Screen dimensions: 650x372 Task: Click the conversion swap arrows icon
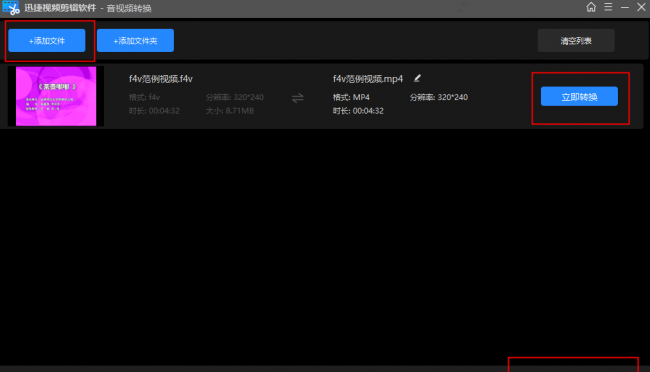298,98
